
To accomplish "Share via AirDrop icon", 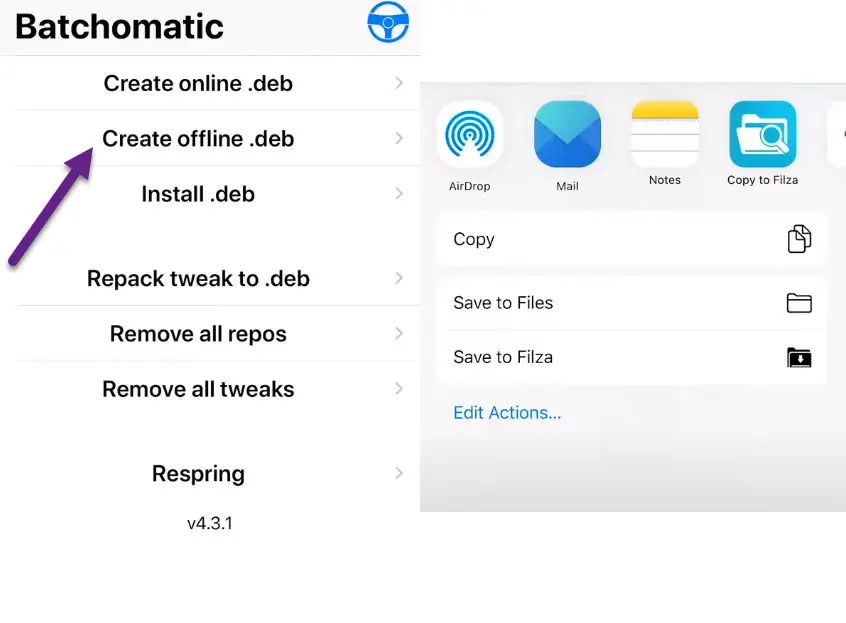I will (x=469, y=134).
